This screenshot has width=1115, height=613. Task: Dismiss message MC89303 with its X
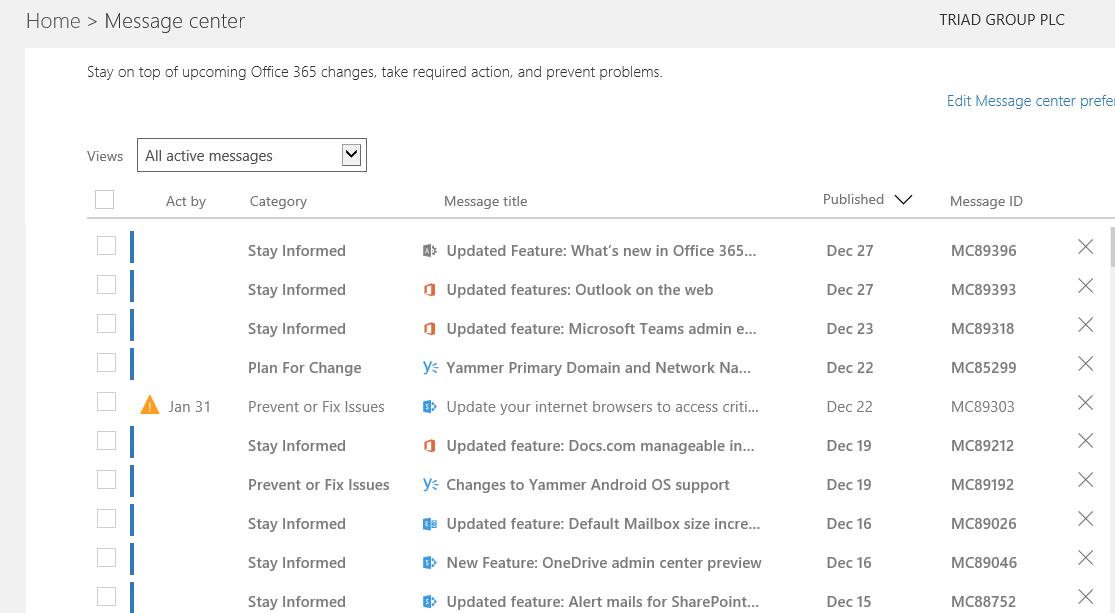point(1085,403)
